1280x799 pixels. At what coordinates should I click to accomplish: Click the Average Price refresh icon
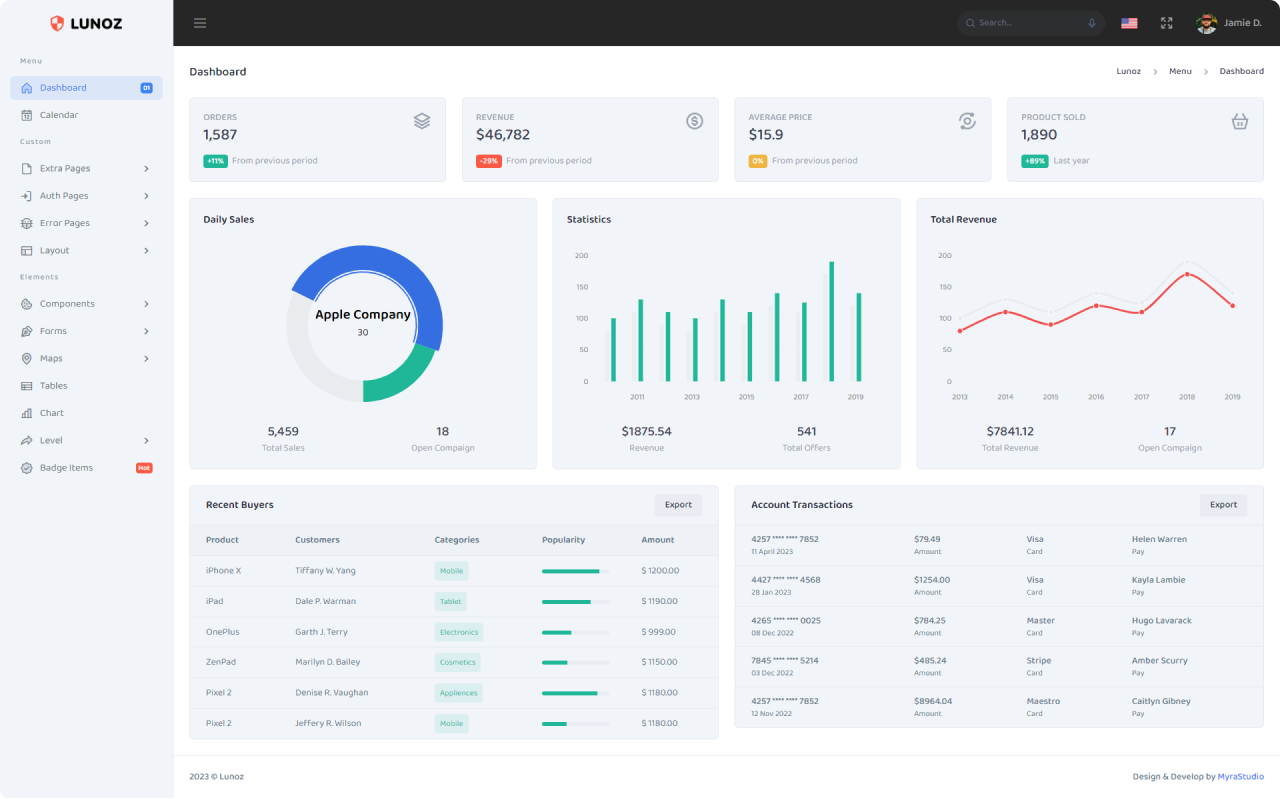coord(967,121)
